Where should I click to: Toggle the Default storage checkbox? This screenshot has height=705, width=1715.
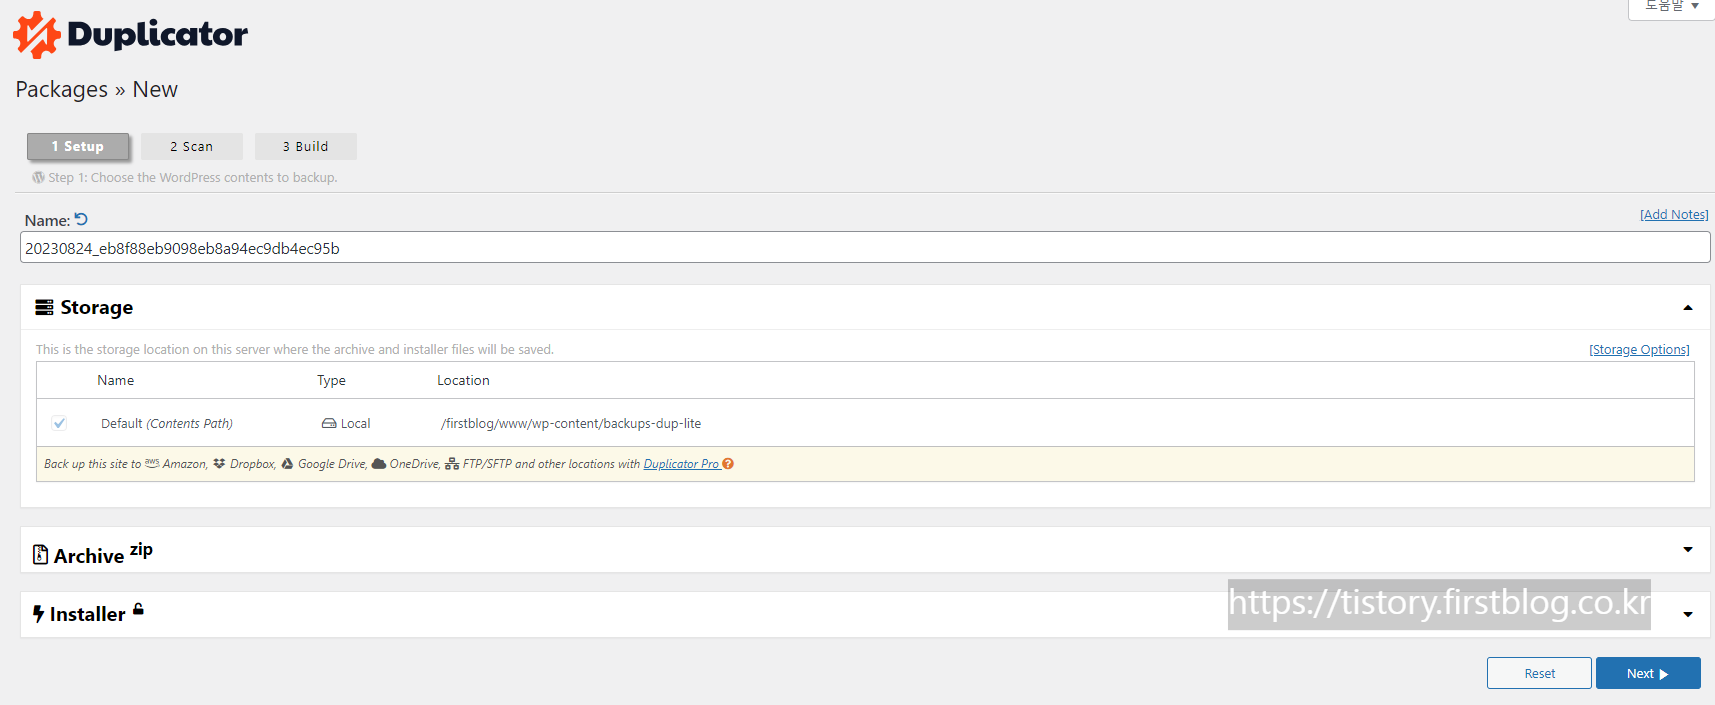point(59,423)
